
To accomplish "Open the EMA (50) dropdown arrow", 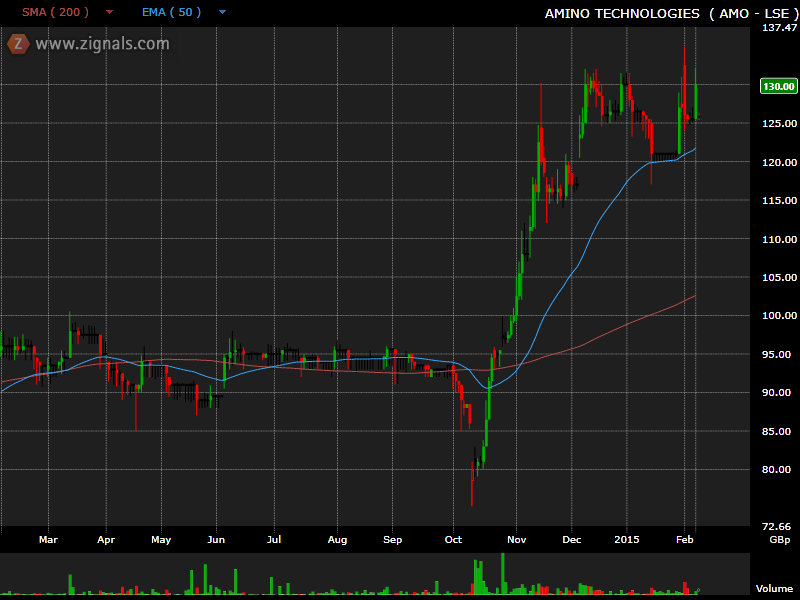I will (222, 13).
